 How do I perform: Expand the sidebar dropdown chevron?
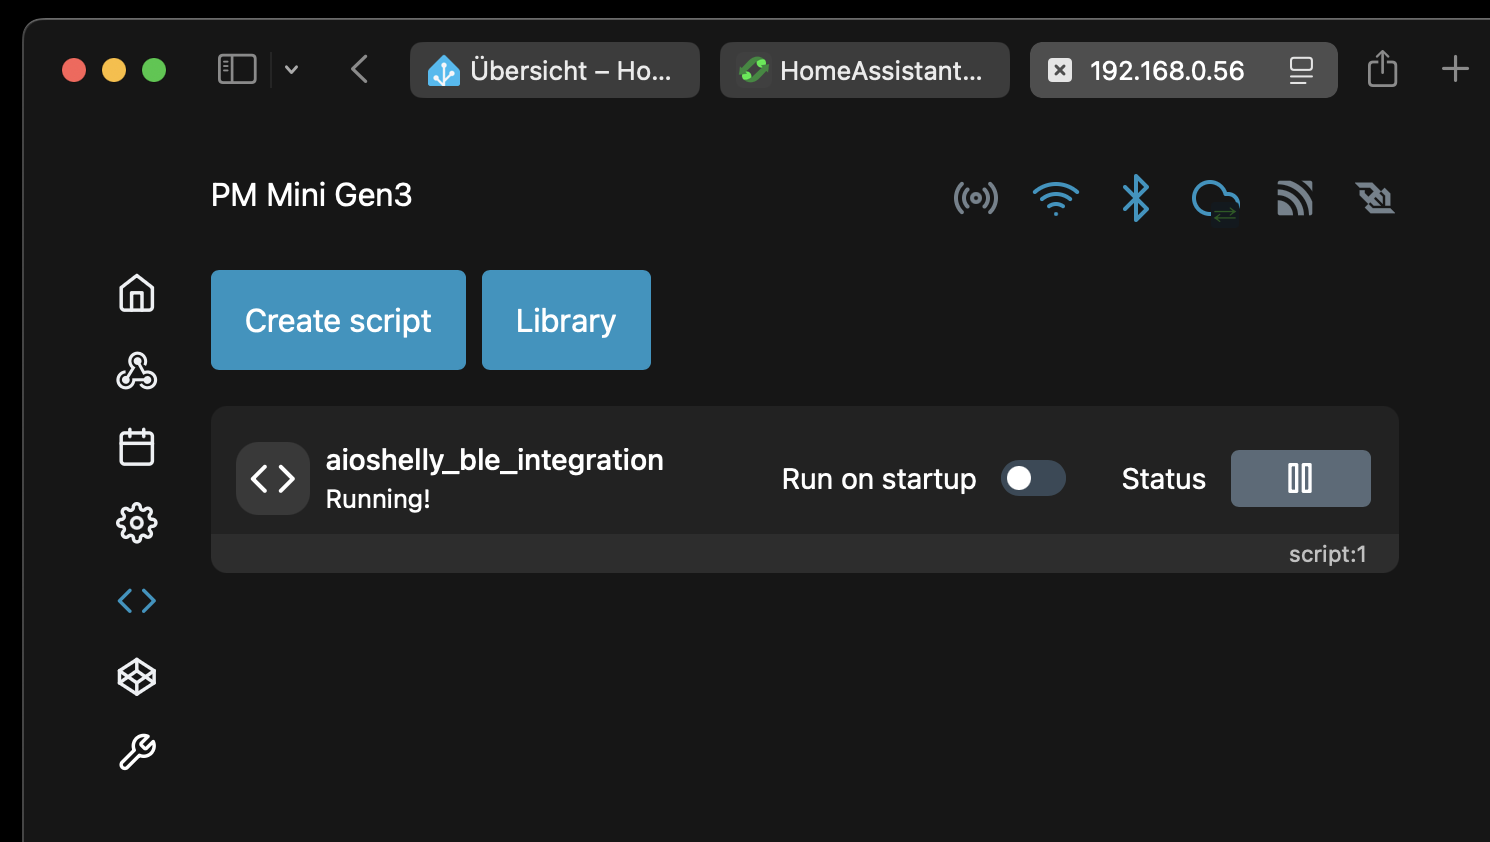[x=291, y=70]
